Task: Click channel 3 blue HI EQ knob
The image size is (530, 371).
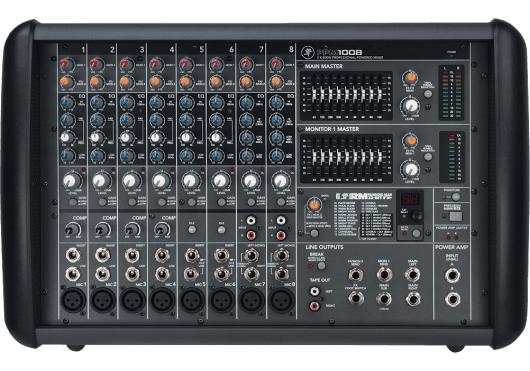Action: pos(126,102)
